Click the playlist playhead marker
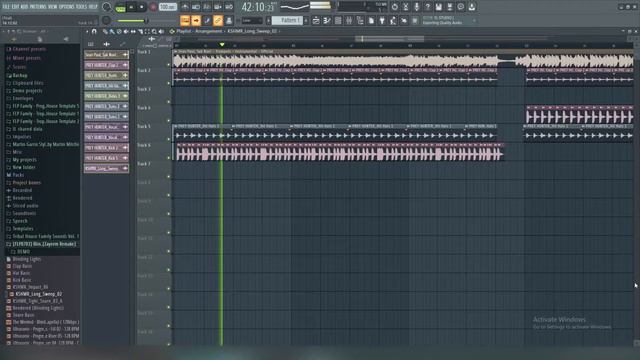The width and height of the screenshot is (640, 360). tap(222, 44)
